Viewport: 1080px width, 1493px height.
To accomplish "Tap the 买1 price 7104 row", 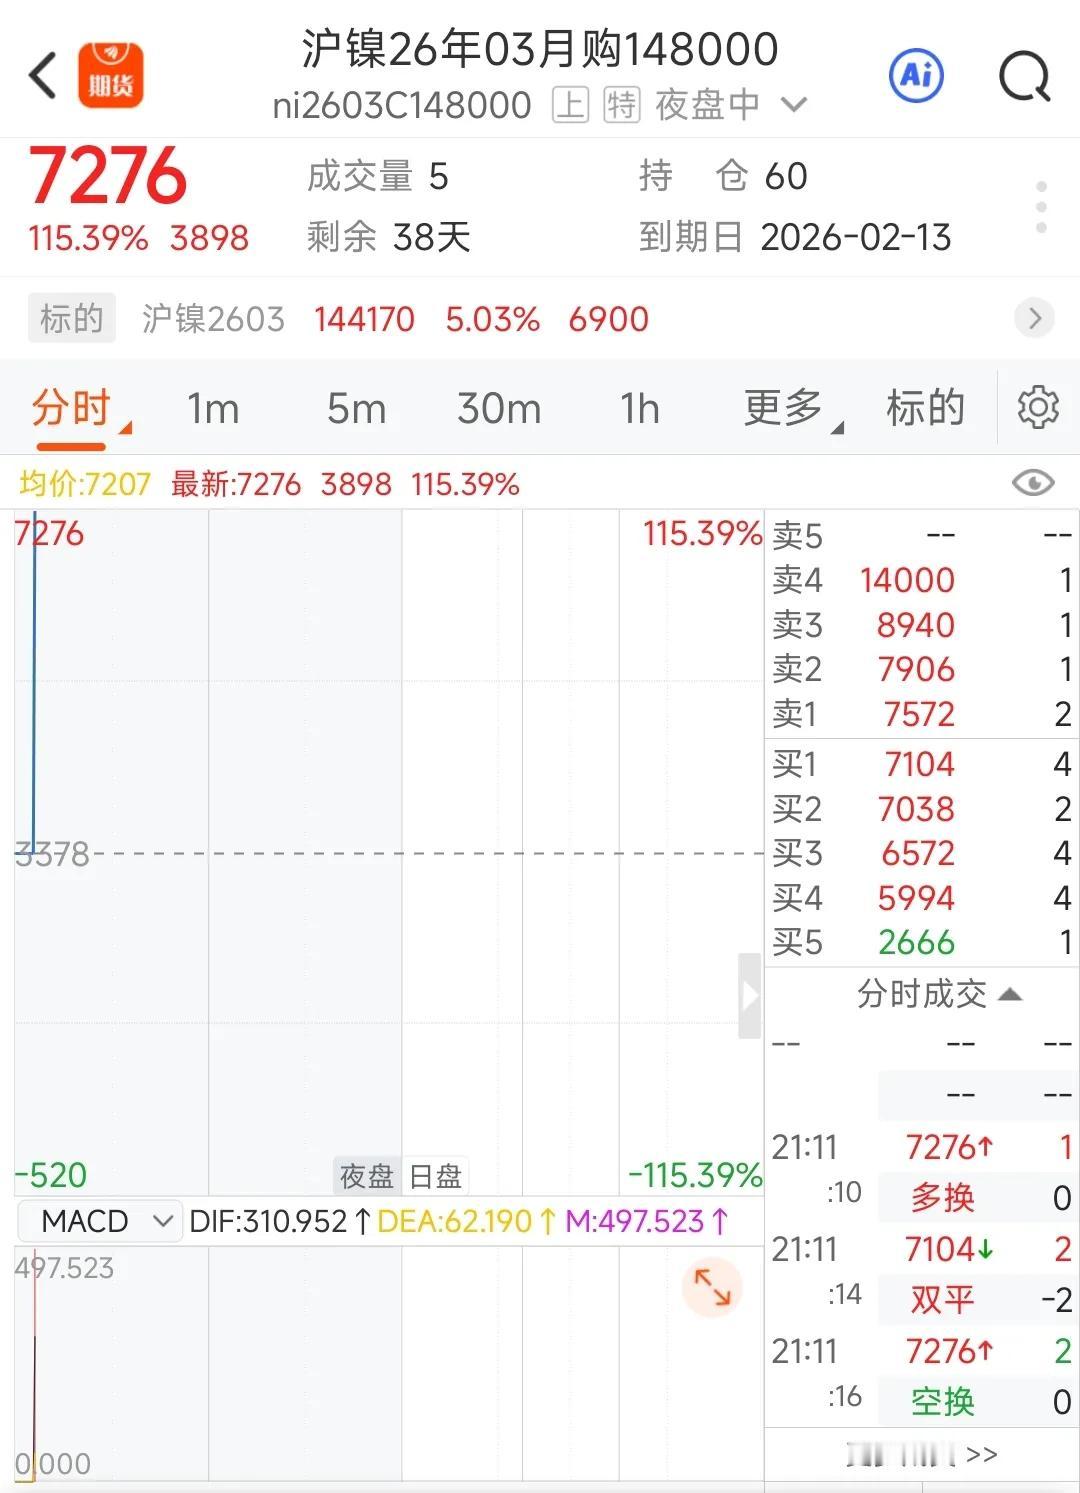I will click(920, 764).
